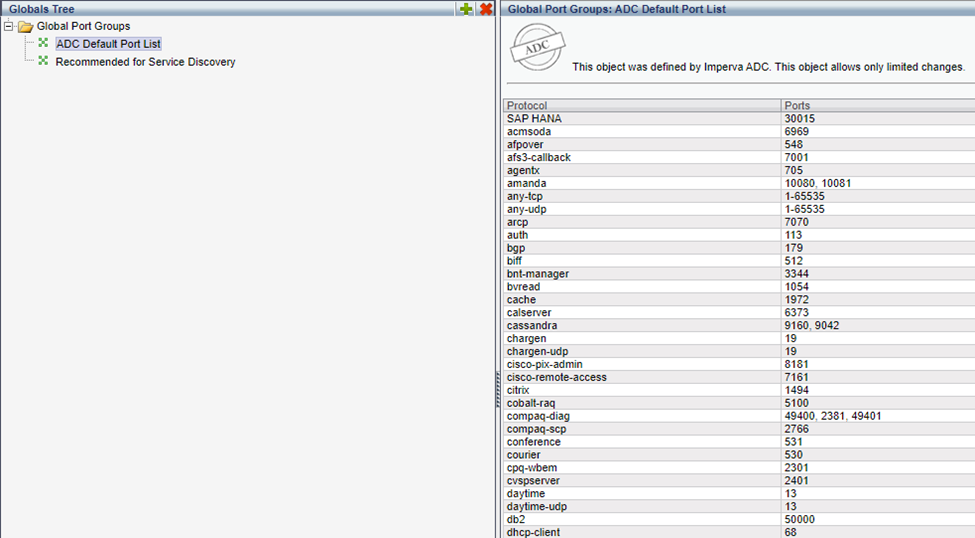Click ports cell 9160, 9042
975x538 pixels.
tap(811, 325)
